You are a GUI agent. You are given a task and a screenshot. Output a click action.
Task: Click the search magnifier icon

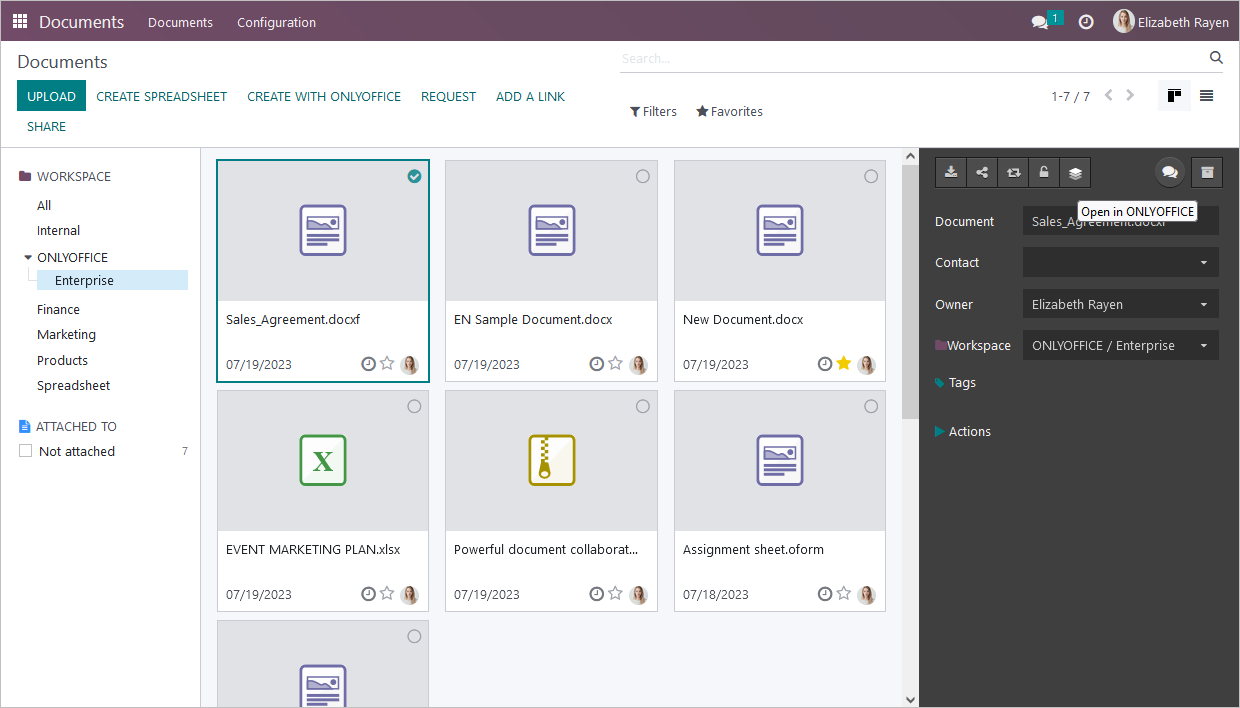coord(1216,58)
